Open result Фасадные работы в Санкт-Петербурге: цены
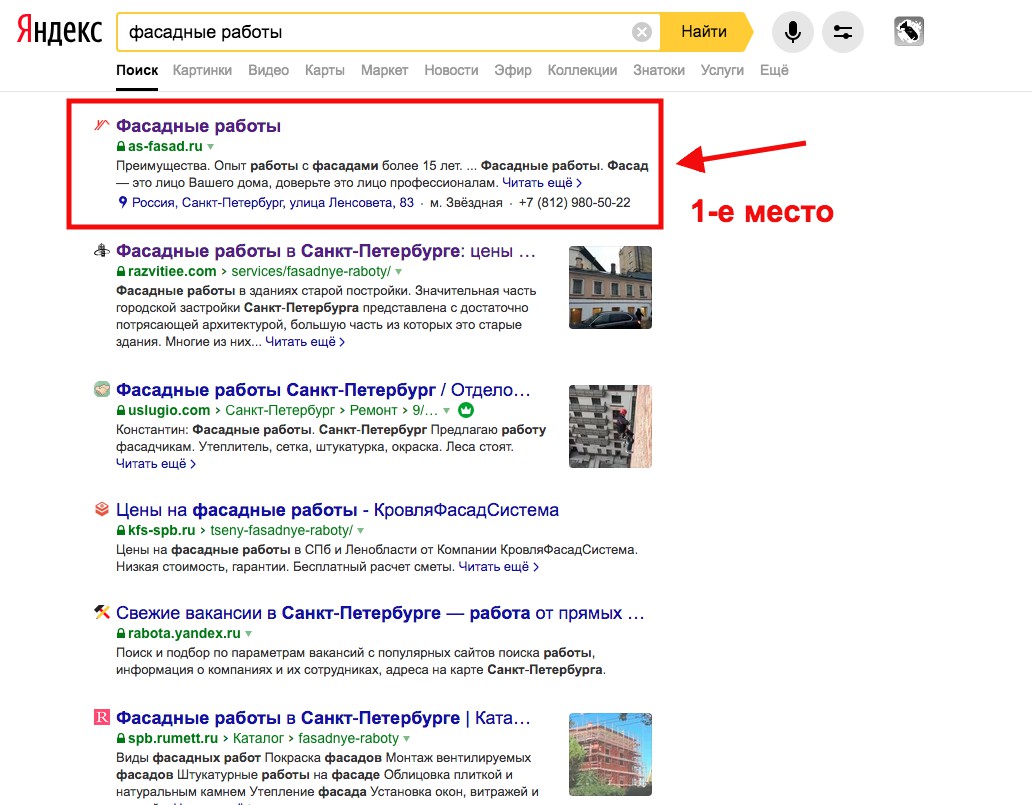1032x805 pixels. [326, 251]
